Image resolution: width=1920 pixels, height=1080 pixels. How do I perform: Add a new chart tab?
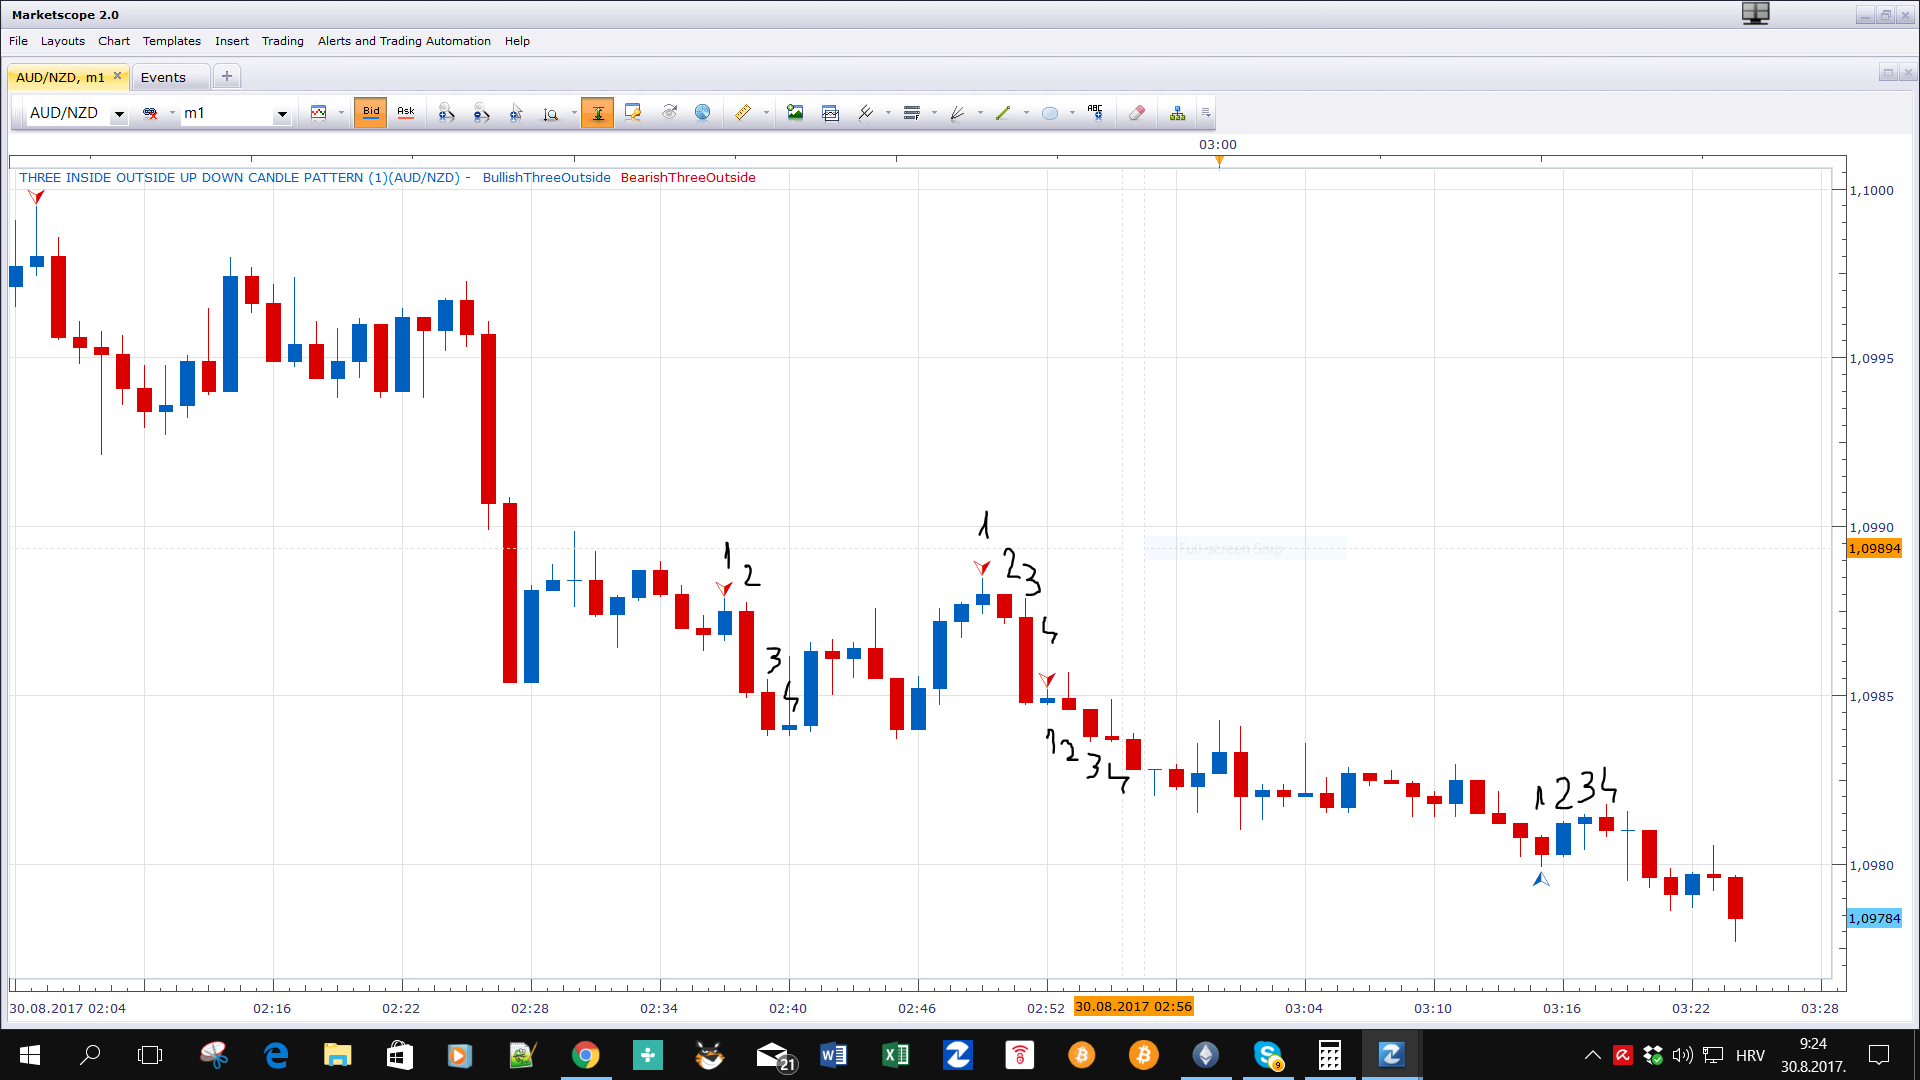(227, 76)
